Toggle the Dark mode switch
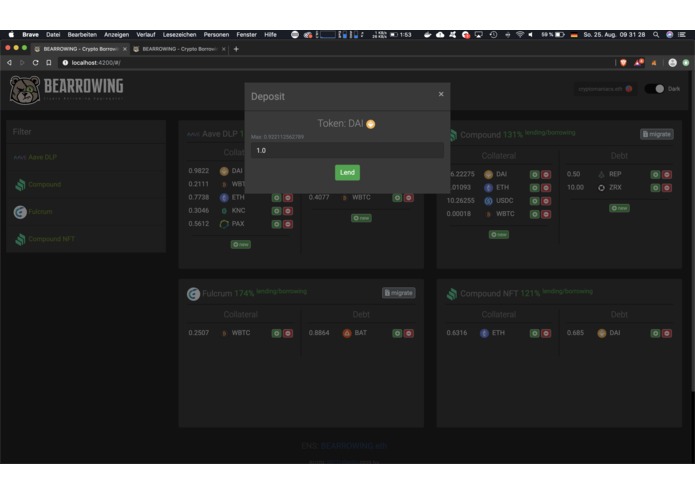Screen dimensions: 695x494 pyautogui.click(x=655, y=89)
